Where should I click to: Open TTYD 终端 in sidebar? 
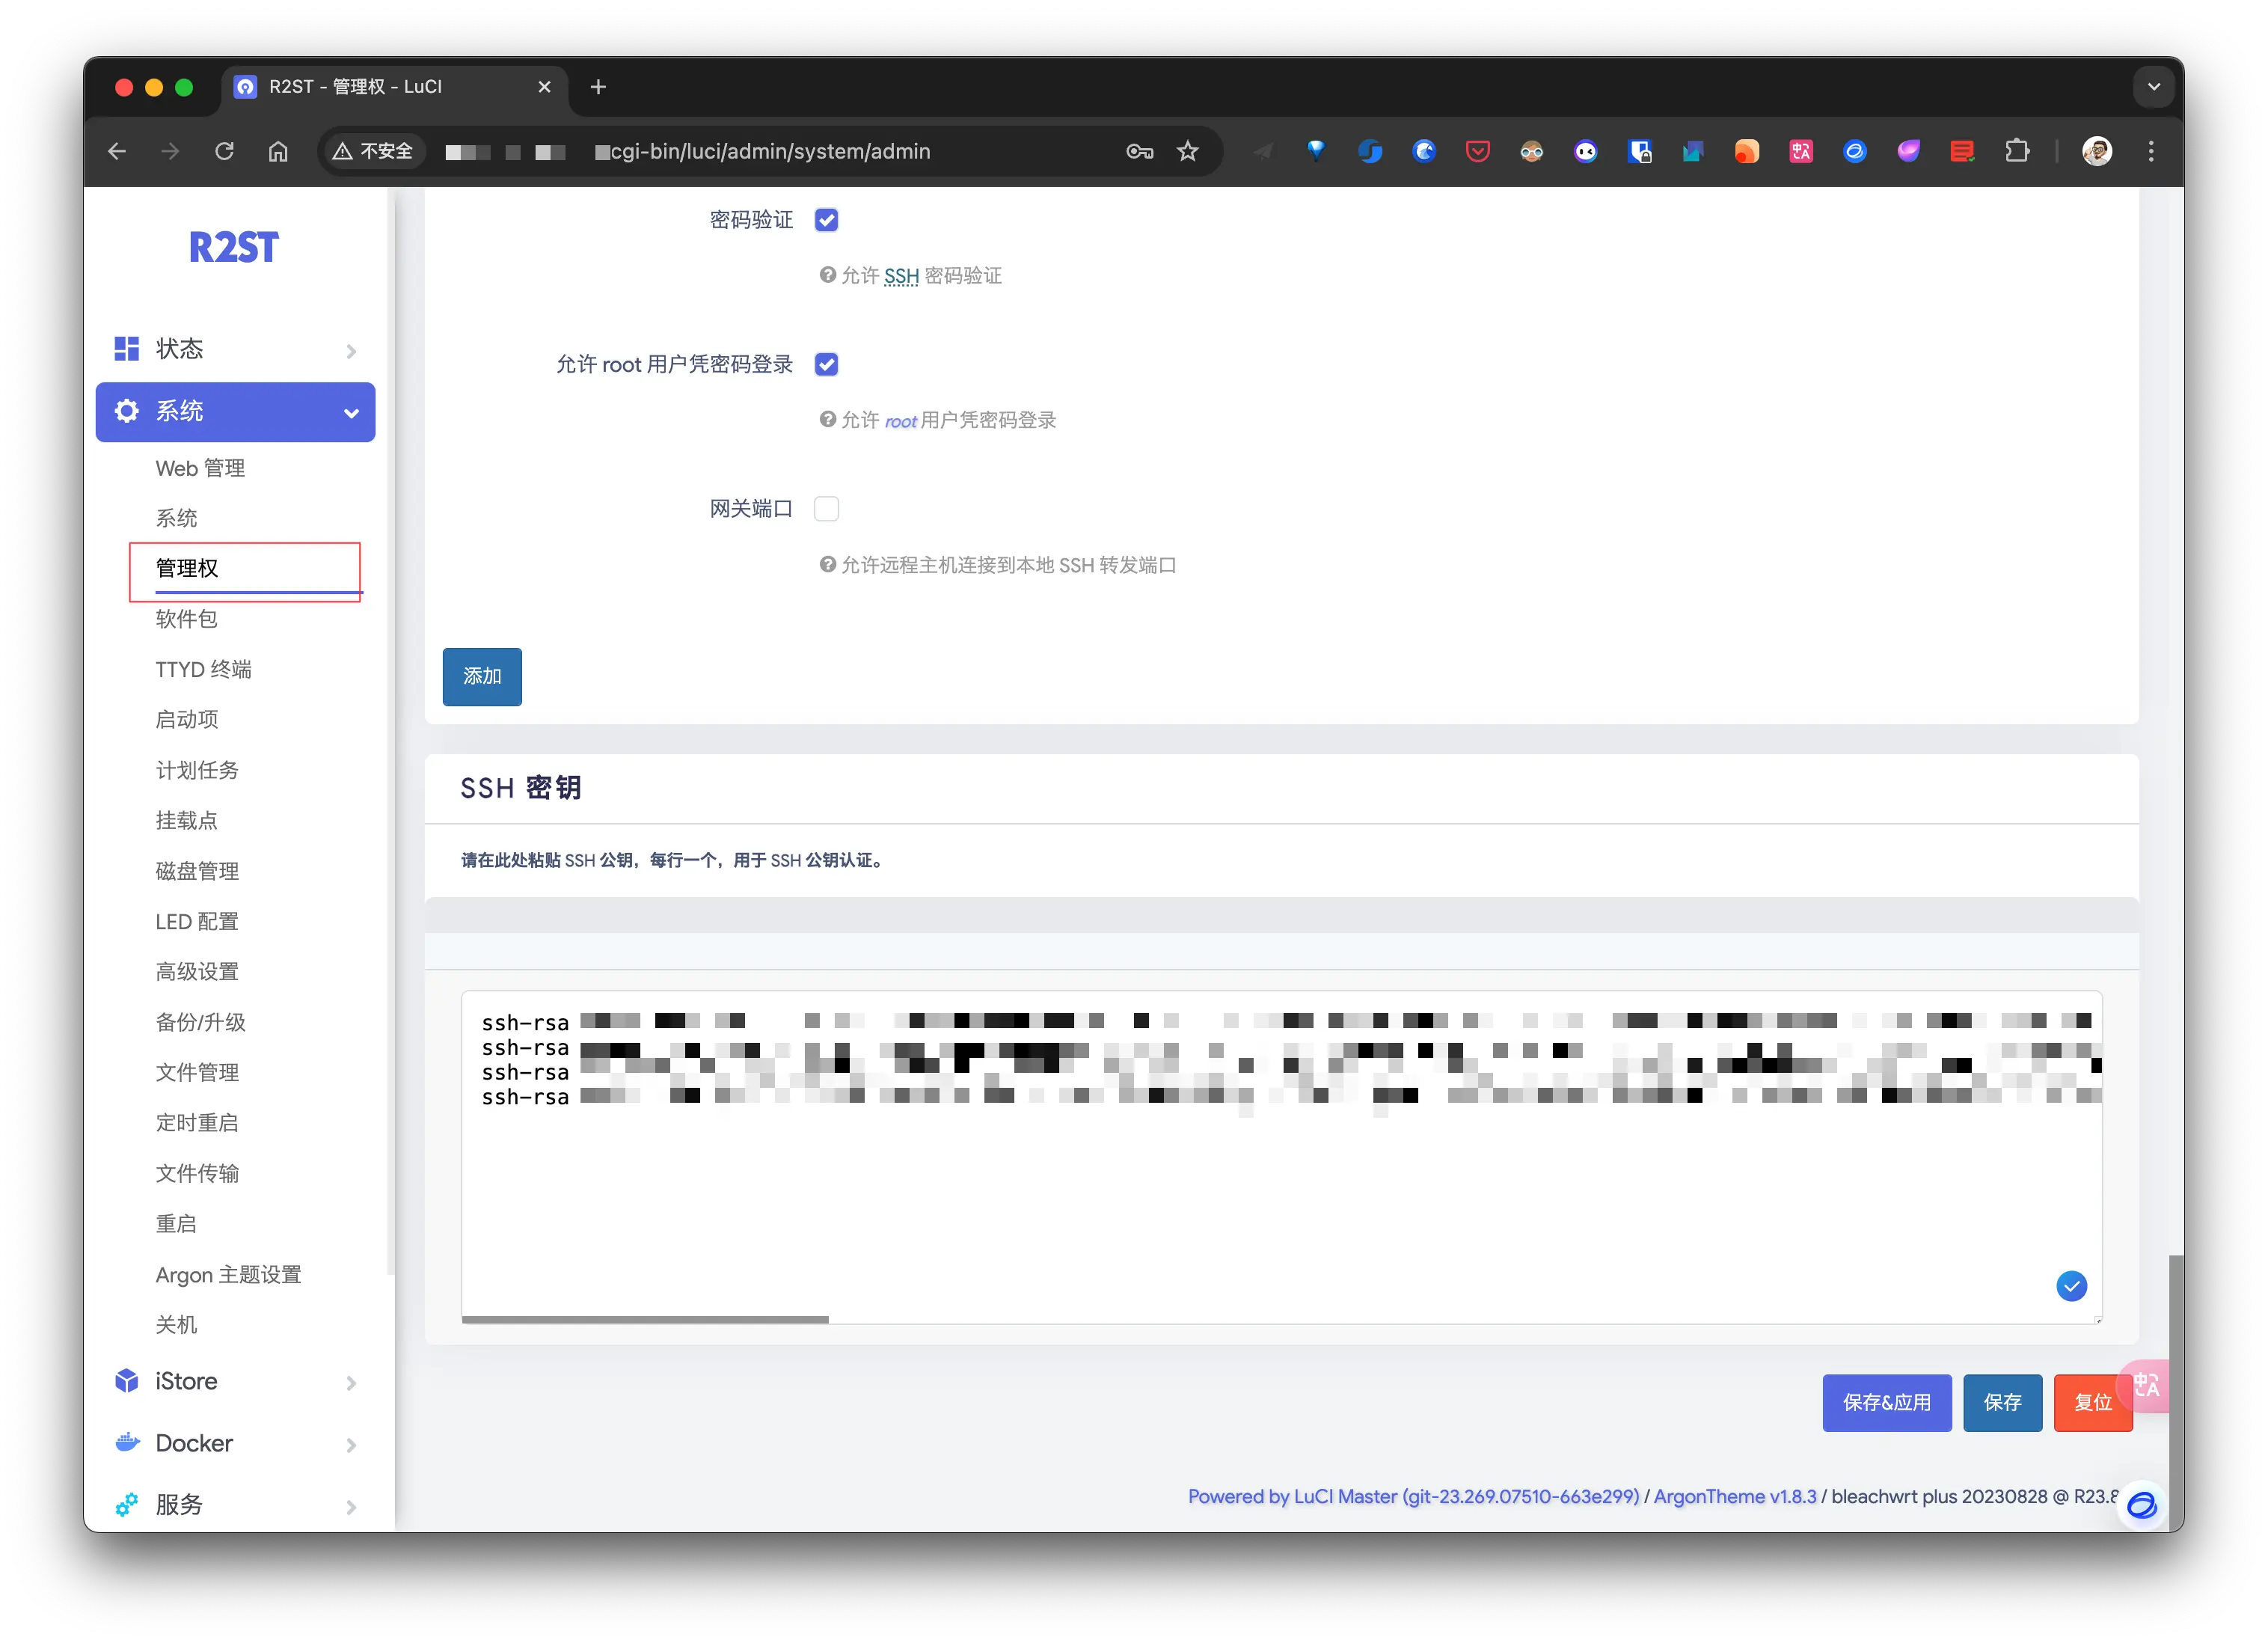point(203,669)
